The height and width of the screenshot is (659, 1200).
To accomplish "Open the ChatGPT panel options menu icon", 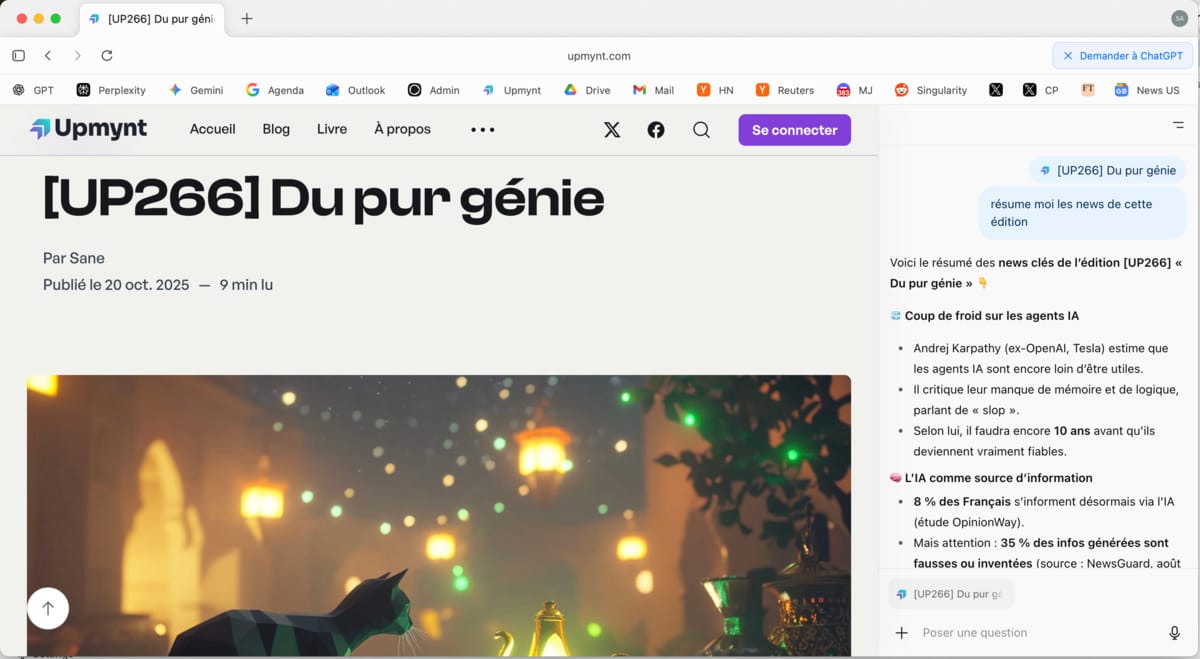I will 1178,125.
